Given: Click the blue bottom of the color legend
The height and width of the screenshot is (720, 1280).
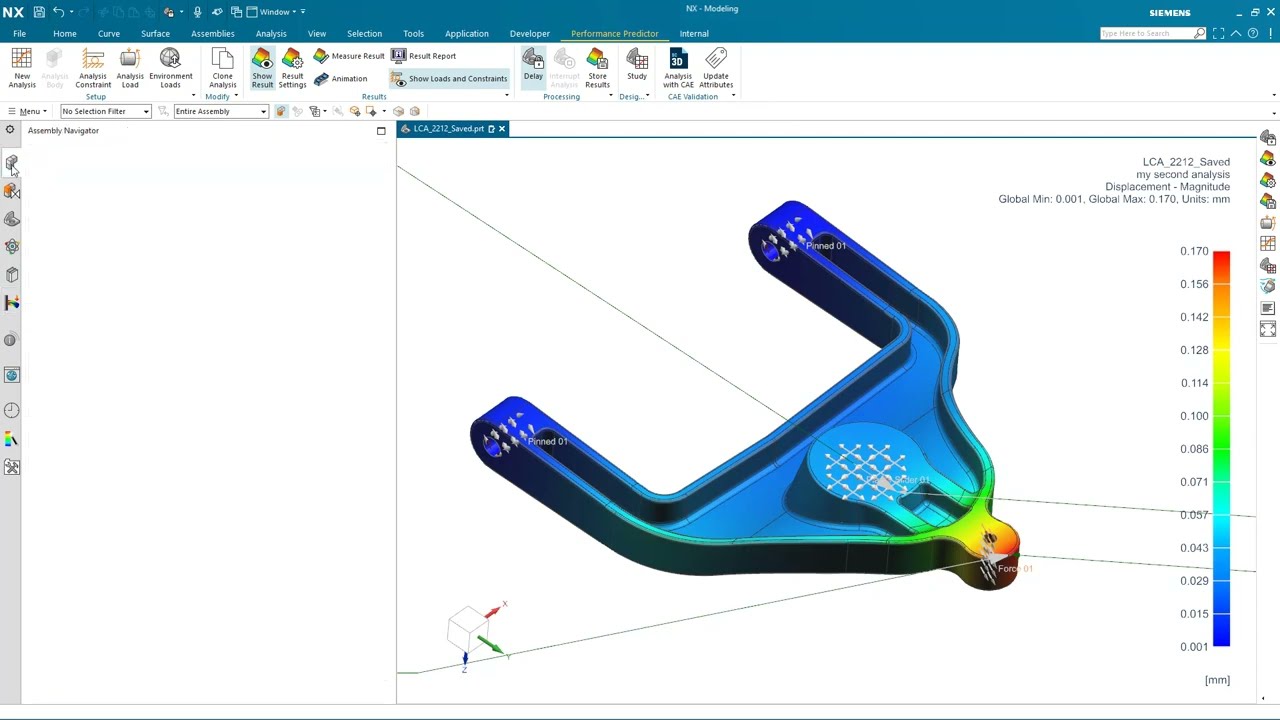Looking at the screenshot, I should click(x=1221, y=638).
